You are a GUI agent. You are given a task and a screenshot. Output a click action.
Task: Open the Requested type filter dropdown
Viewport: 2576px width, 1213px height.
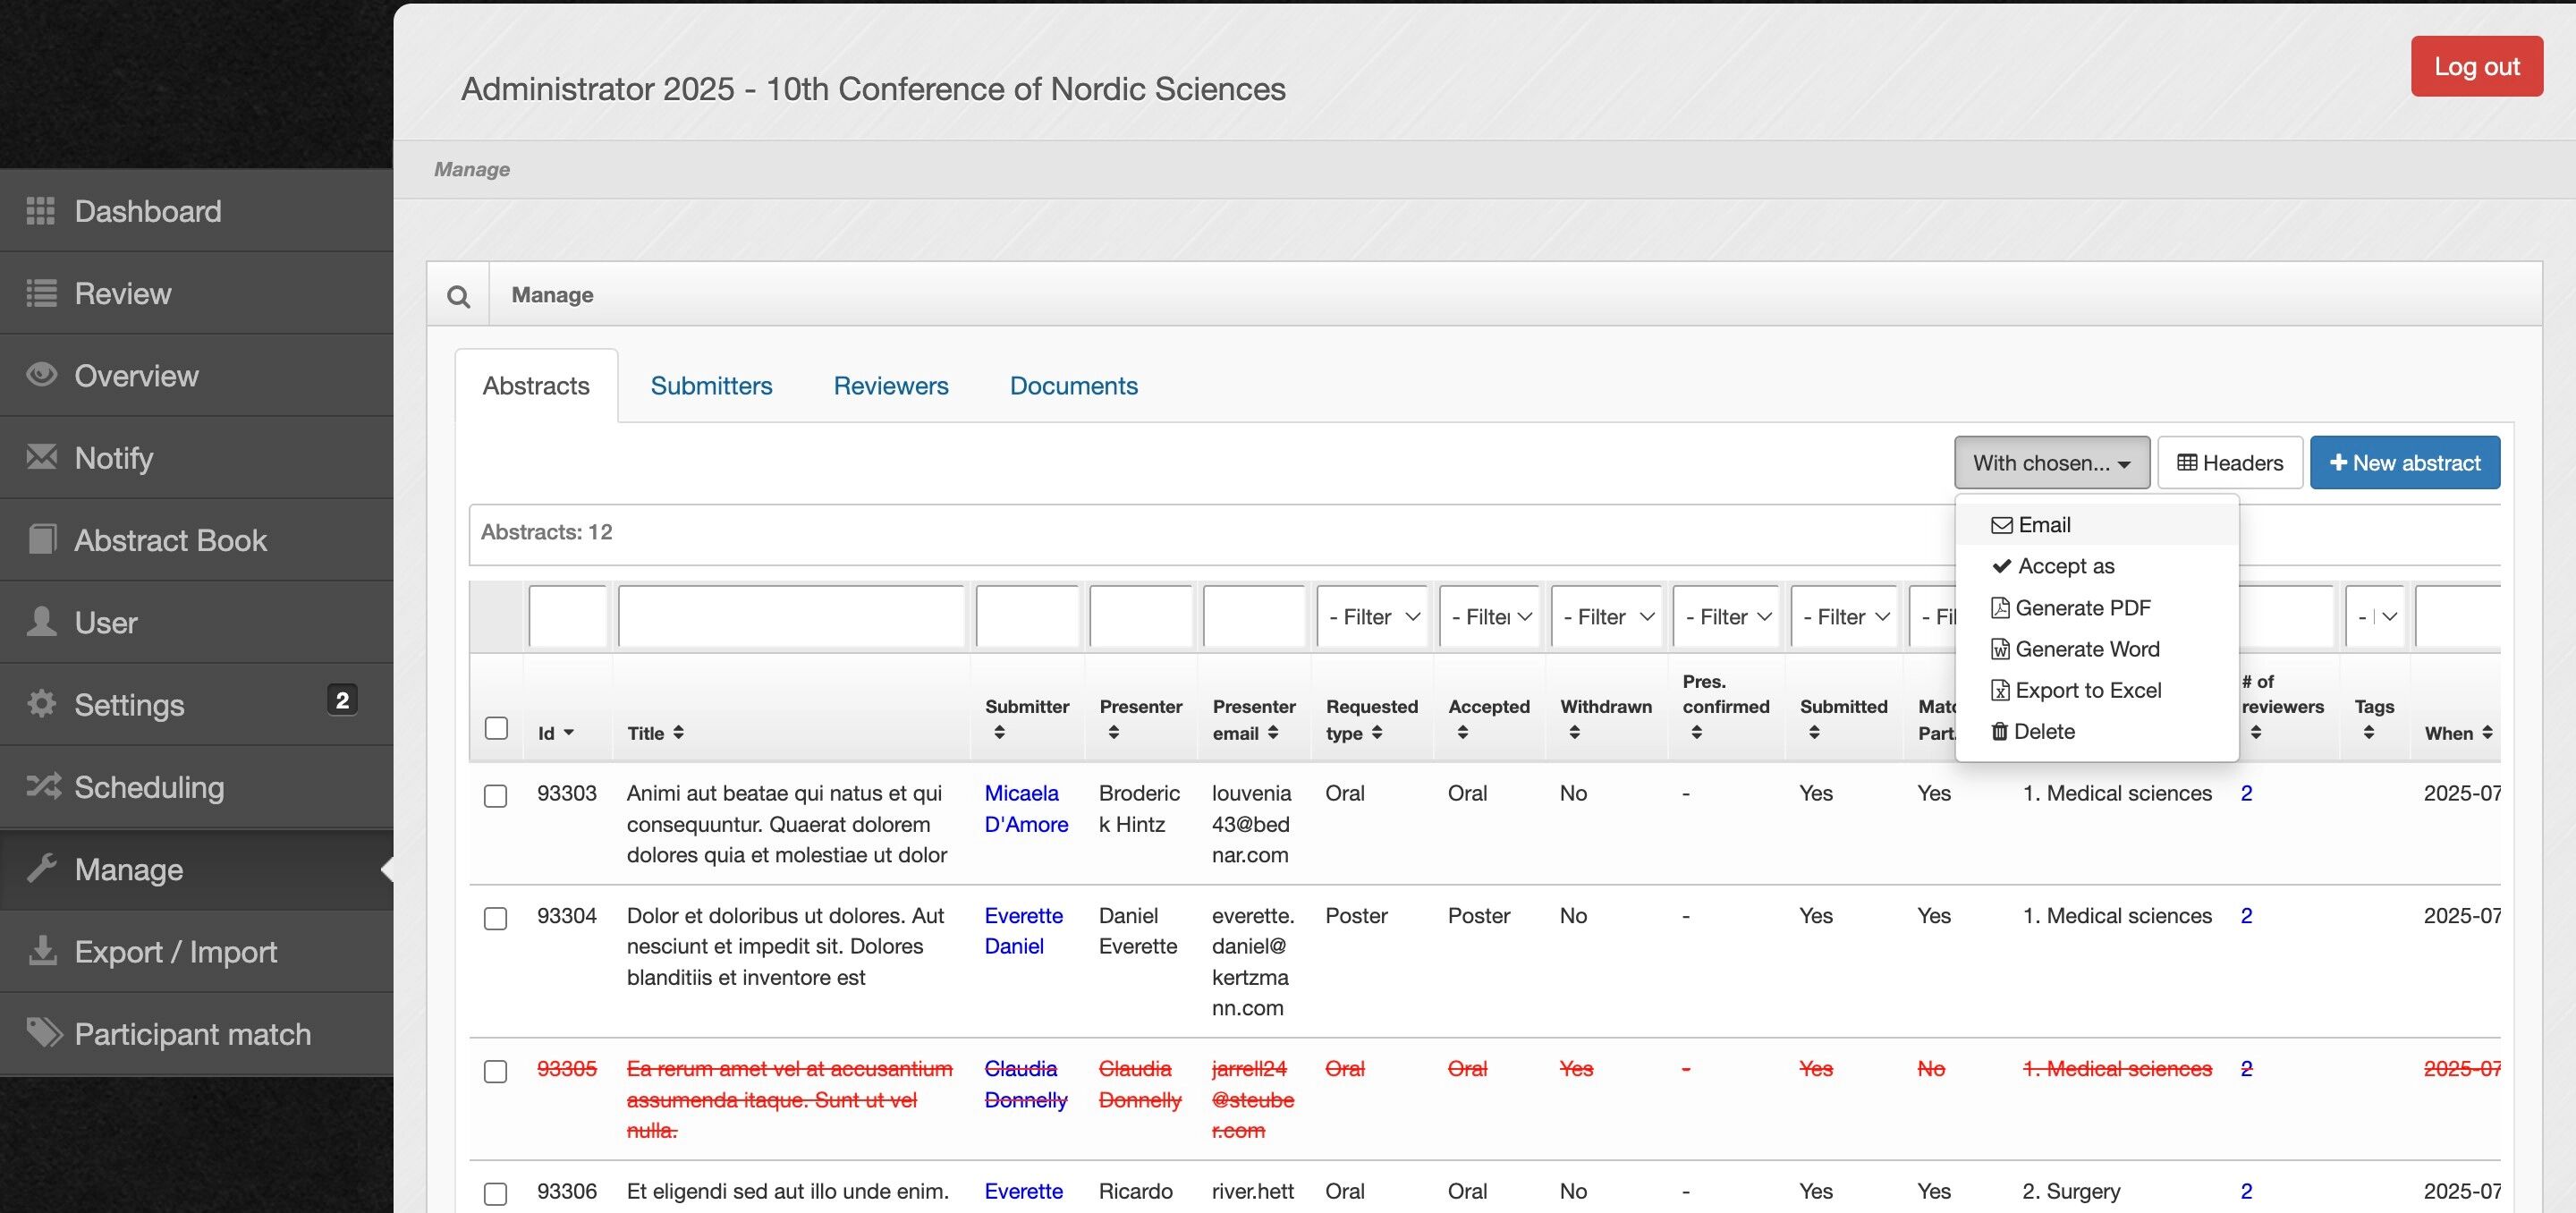(1373, 617)
